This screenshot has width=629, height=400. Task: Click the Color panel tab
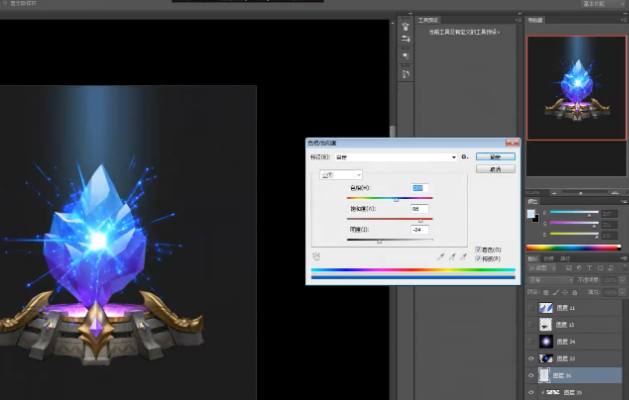click(533, 201)
